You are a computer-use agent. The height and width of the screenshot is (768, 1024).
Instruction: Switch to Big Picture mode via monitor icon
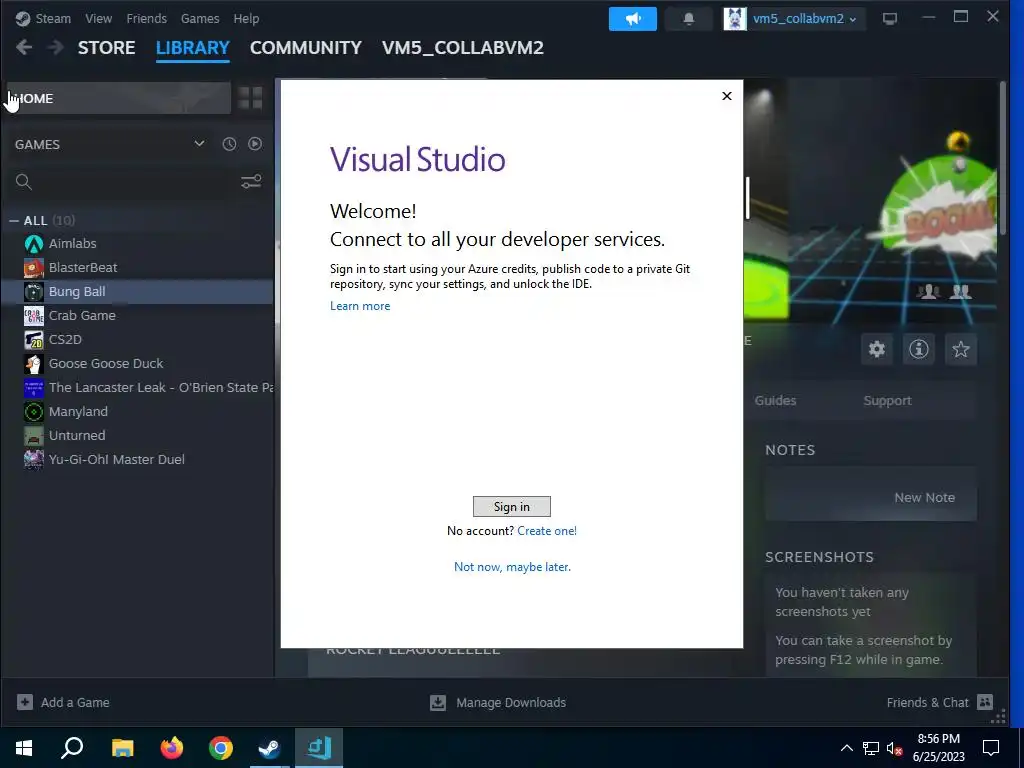(889, 19)
